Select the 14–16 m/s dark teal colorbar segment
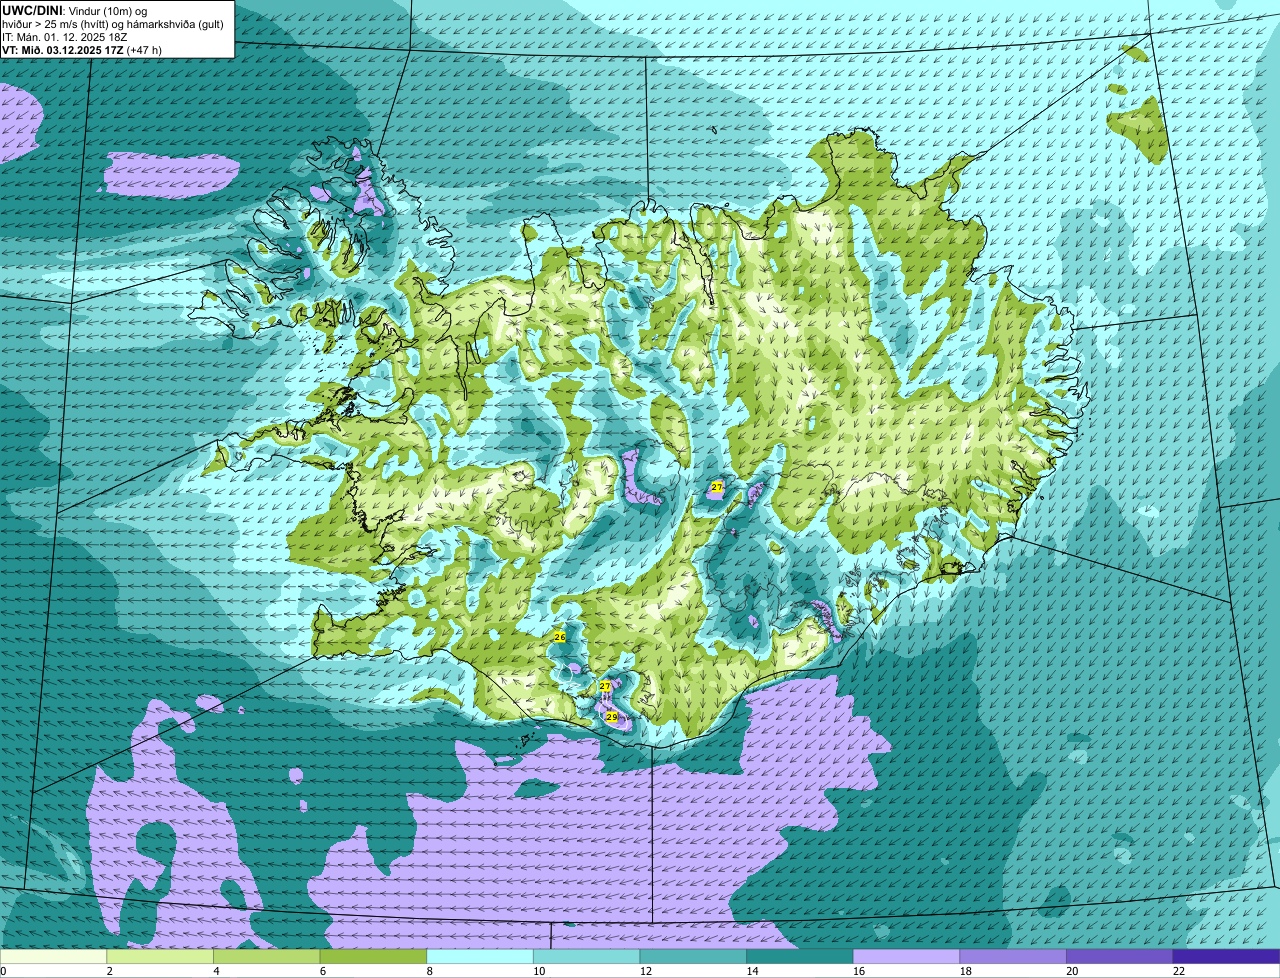The image size is (1280, 978). tap(800, 956)
